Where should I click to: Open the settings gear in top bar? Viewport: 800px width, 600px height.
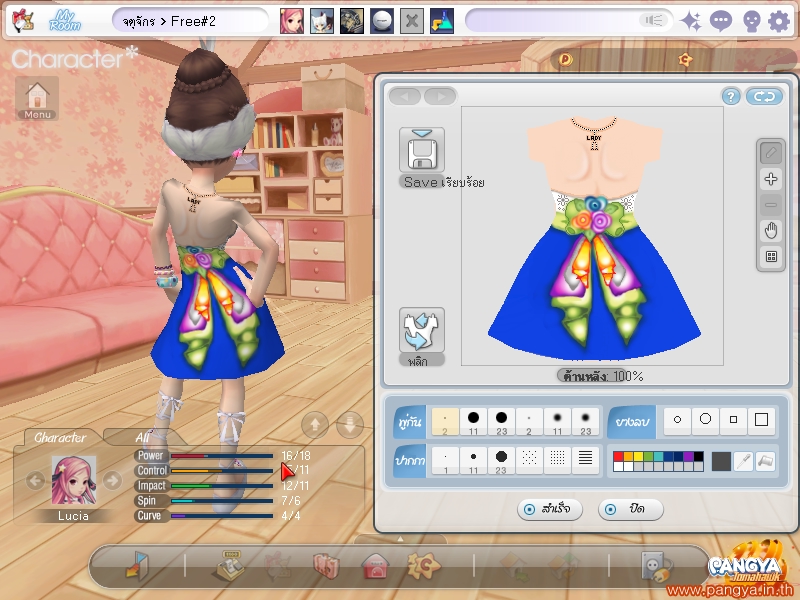tap(779, 21)
